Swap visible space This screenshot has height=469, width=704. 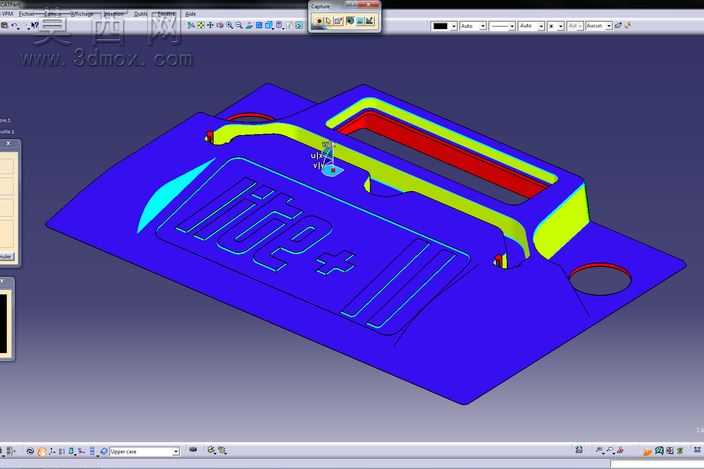299,26
